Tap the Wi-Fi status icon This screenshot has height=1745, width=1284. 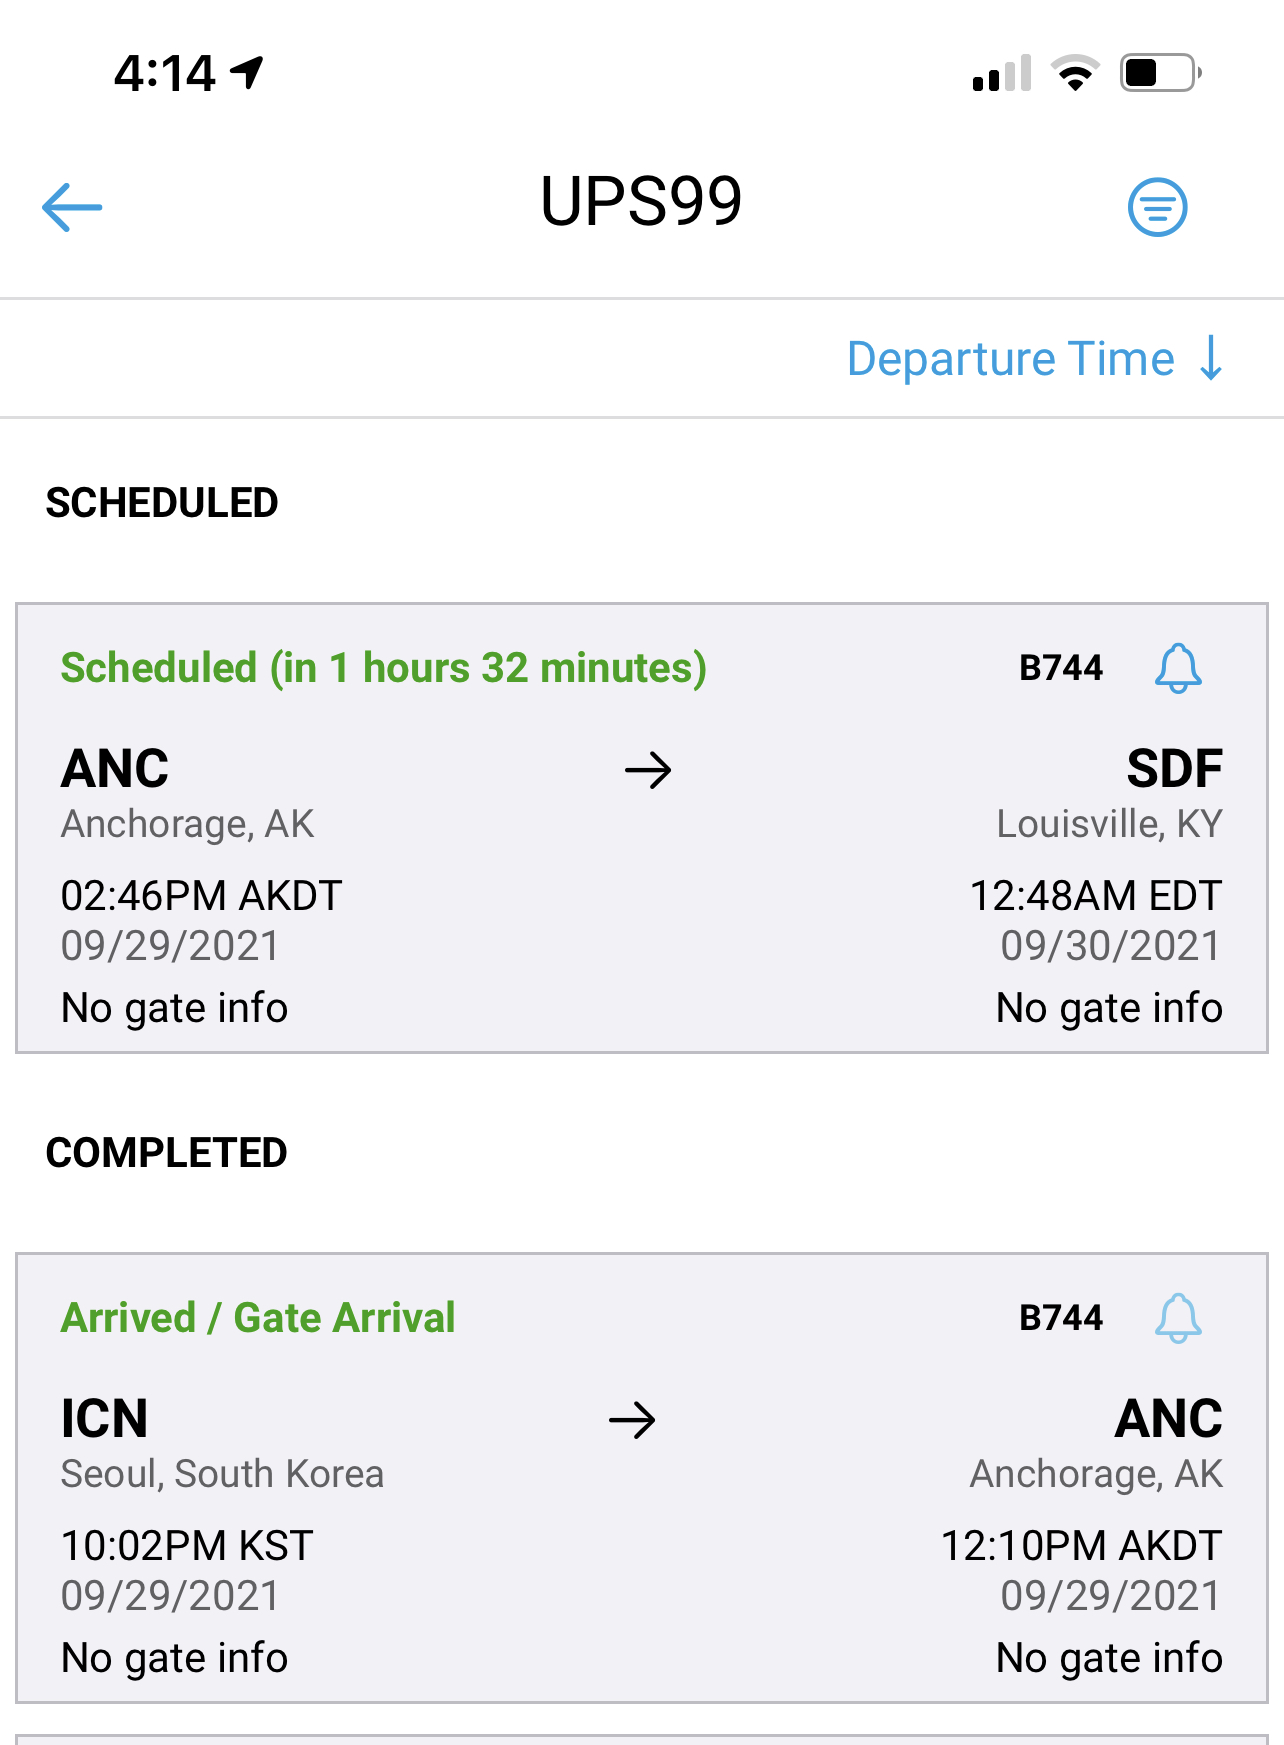coord(1075,73)
